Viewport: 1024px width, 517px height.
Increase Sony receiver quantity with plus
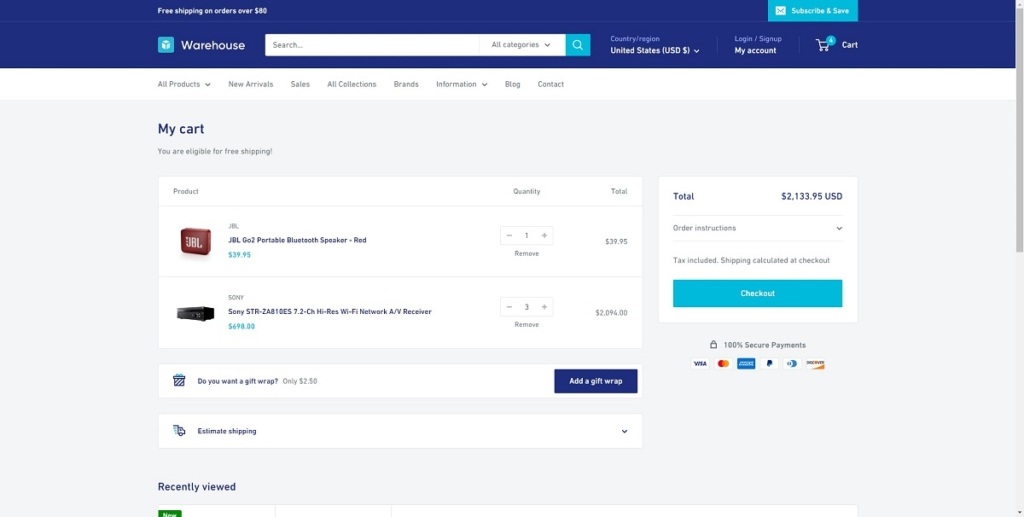point(544,307)
